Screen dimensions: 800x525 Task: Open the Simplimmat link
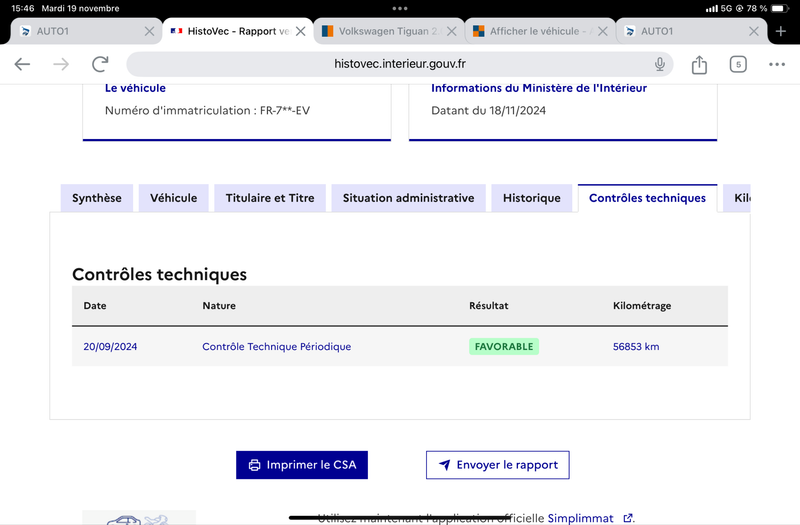pos(580,518)
